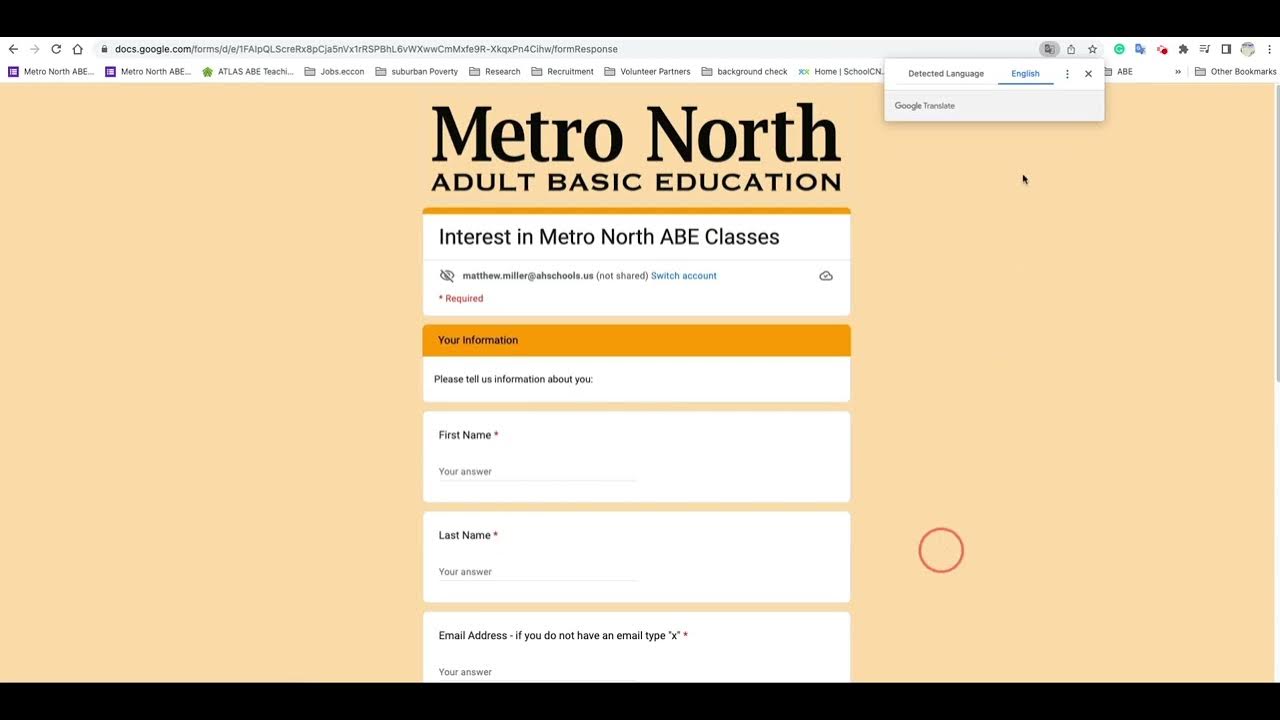Image resolution: width=1280 pixels, height=720 pixels.
Task: Open the Chrome profile avatar
Action: tap(1247, 49)
